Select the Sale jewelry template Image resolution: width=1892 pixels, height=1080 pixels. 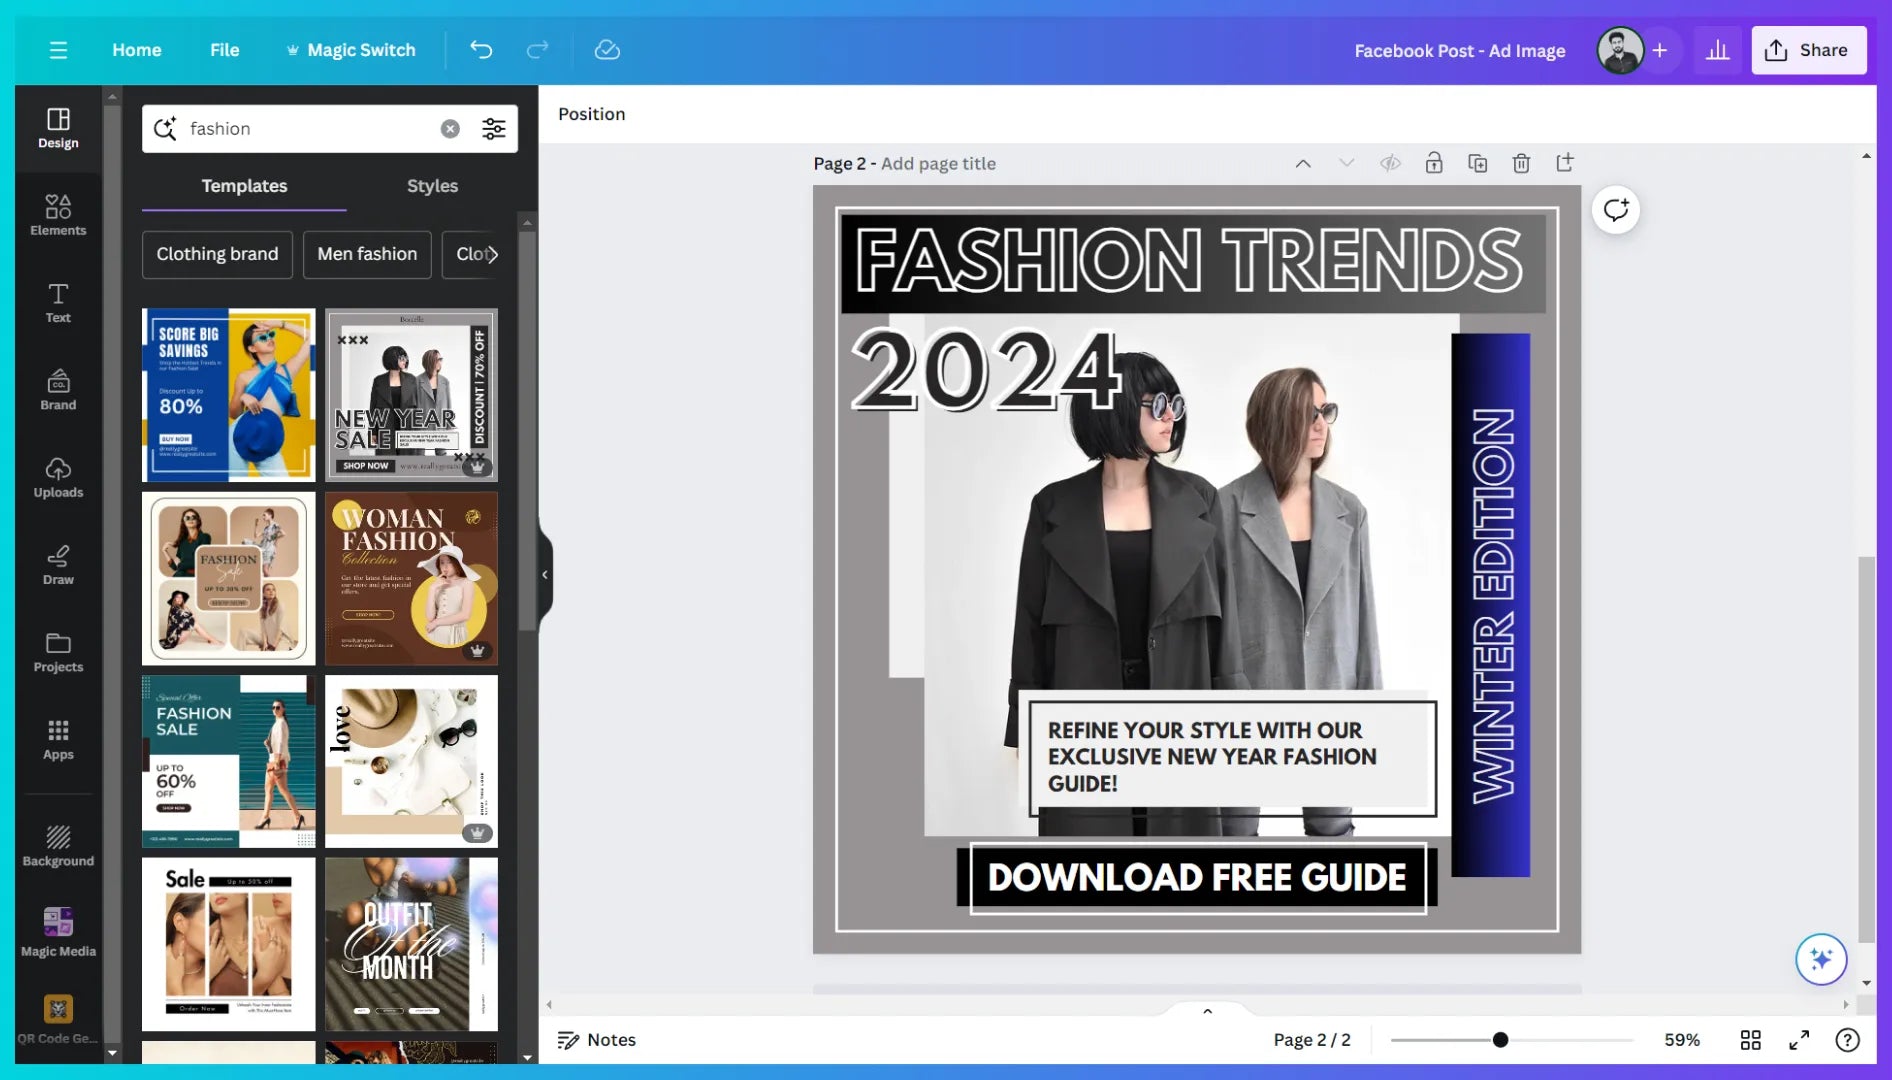[228, 944]
